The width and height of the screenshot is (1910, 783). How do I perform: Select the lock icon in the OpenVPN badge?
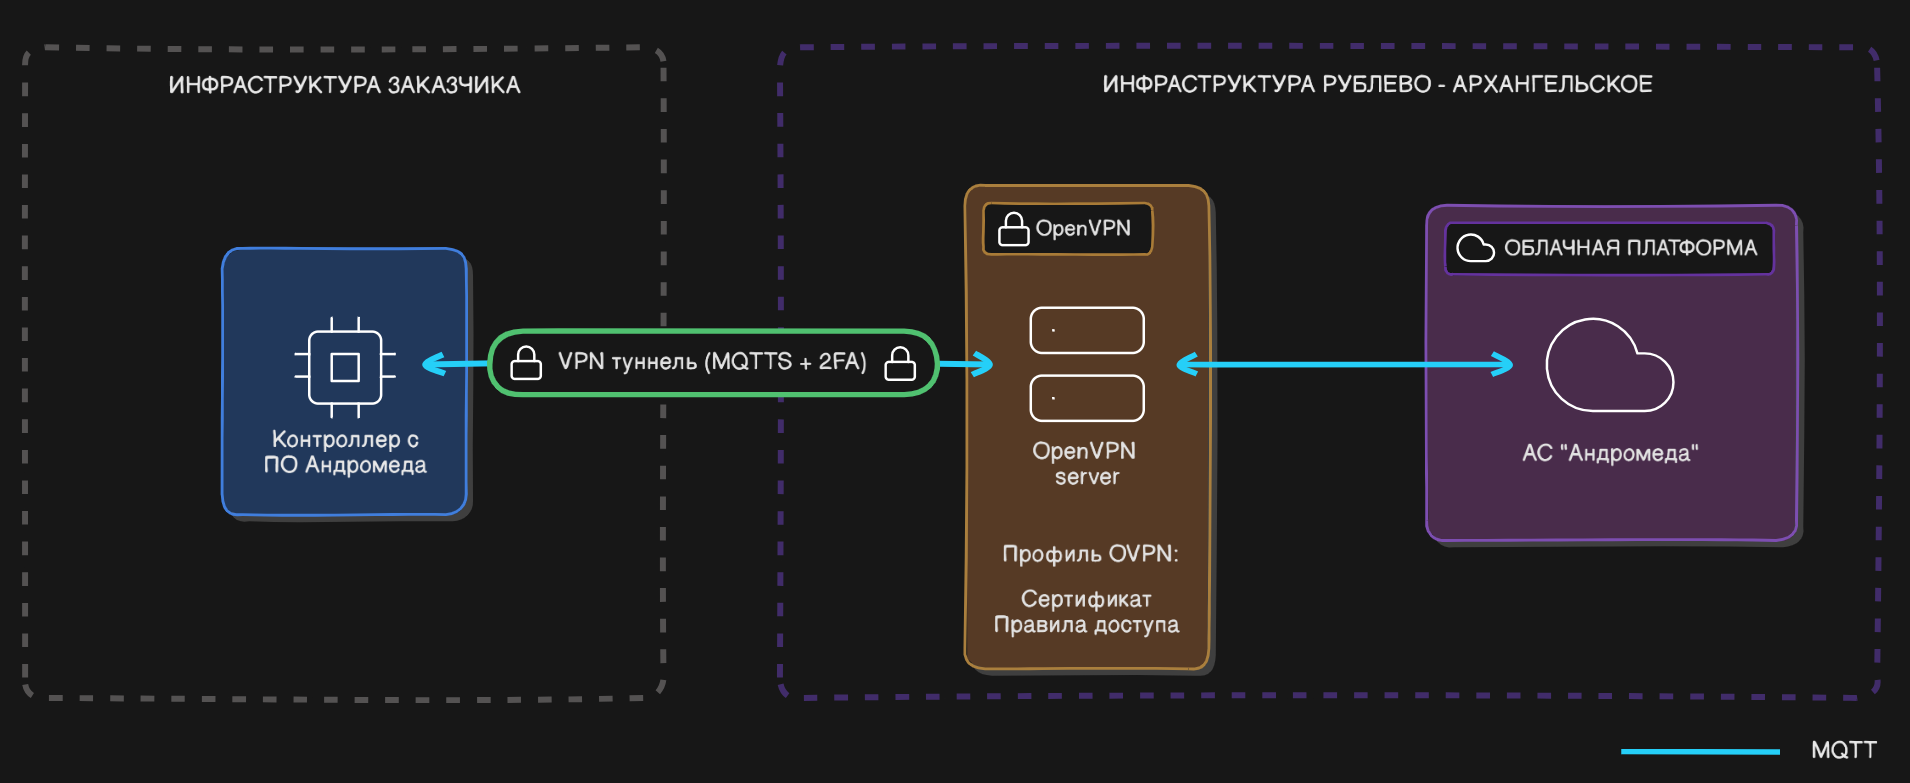click(x=1013, y=229)
